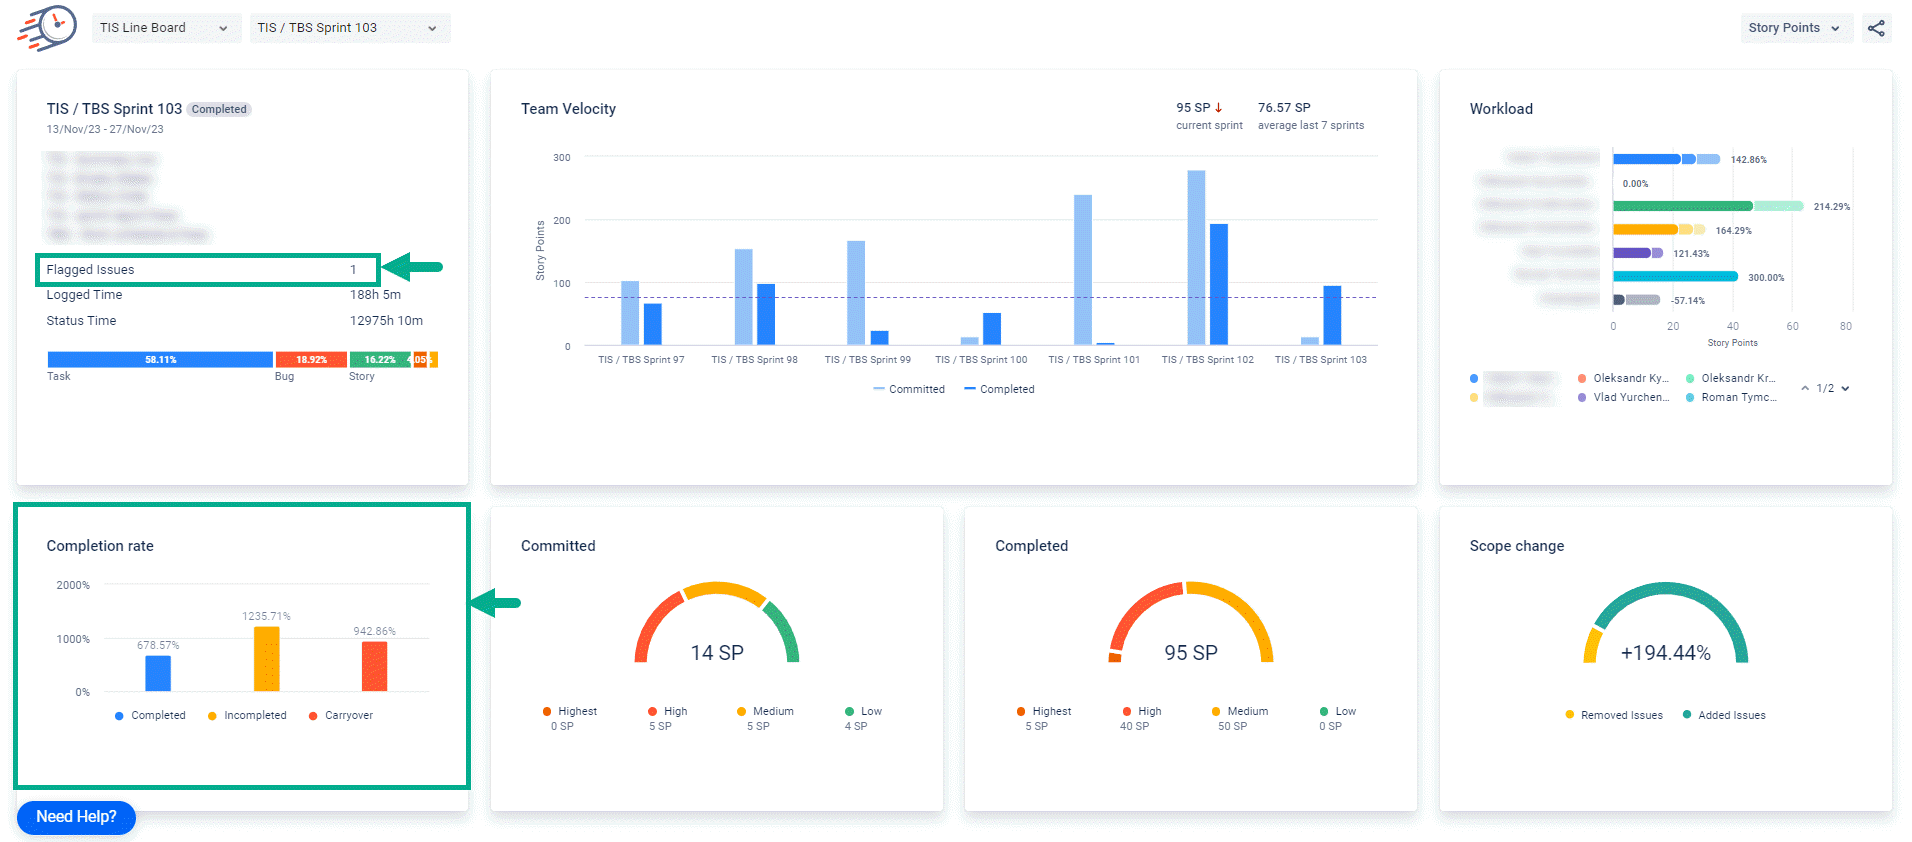
Task: Click the Flagged Issues row
Action: (x=207, y=270)
